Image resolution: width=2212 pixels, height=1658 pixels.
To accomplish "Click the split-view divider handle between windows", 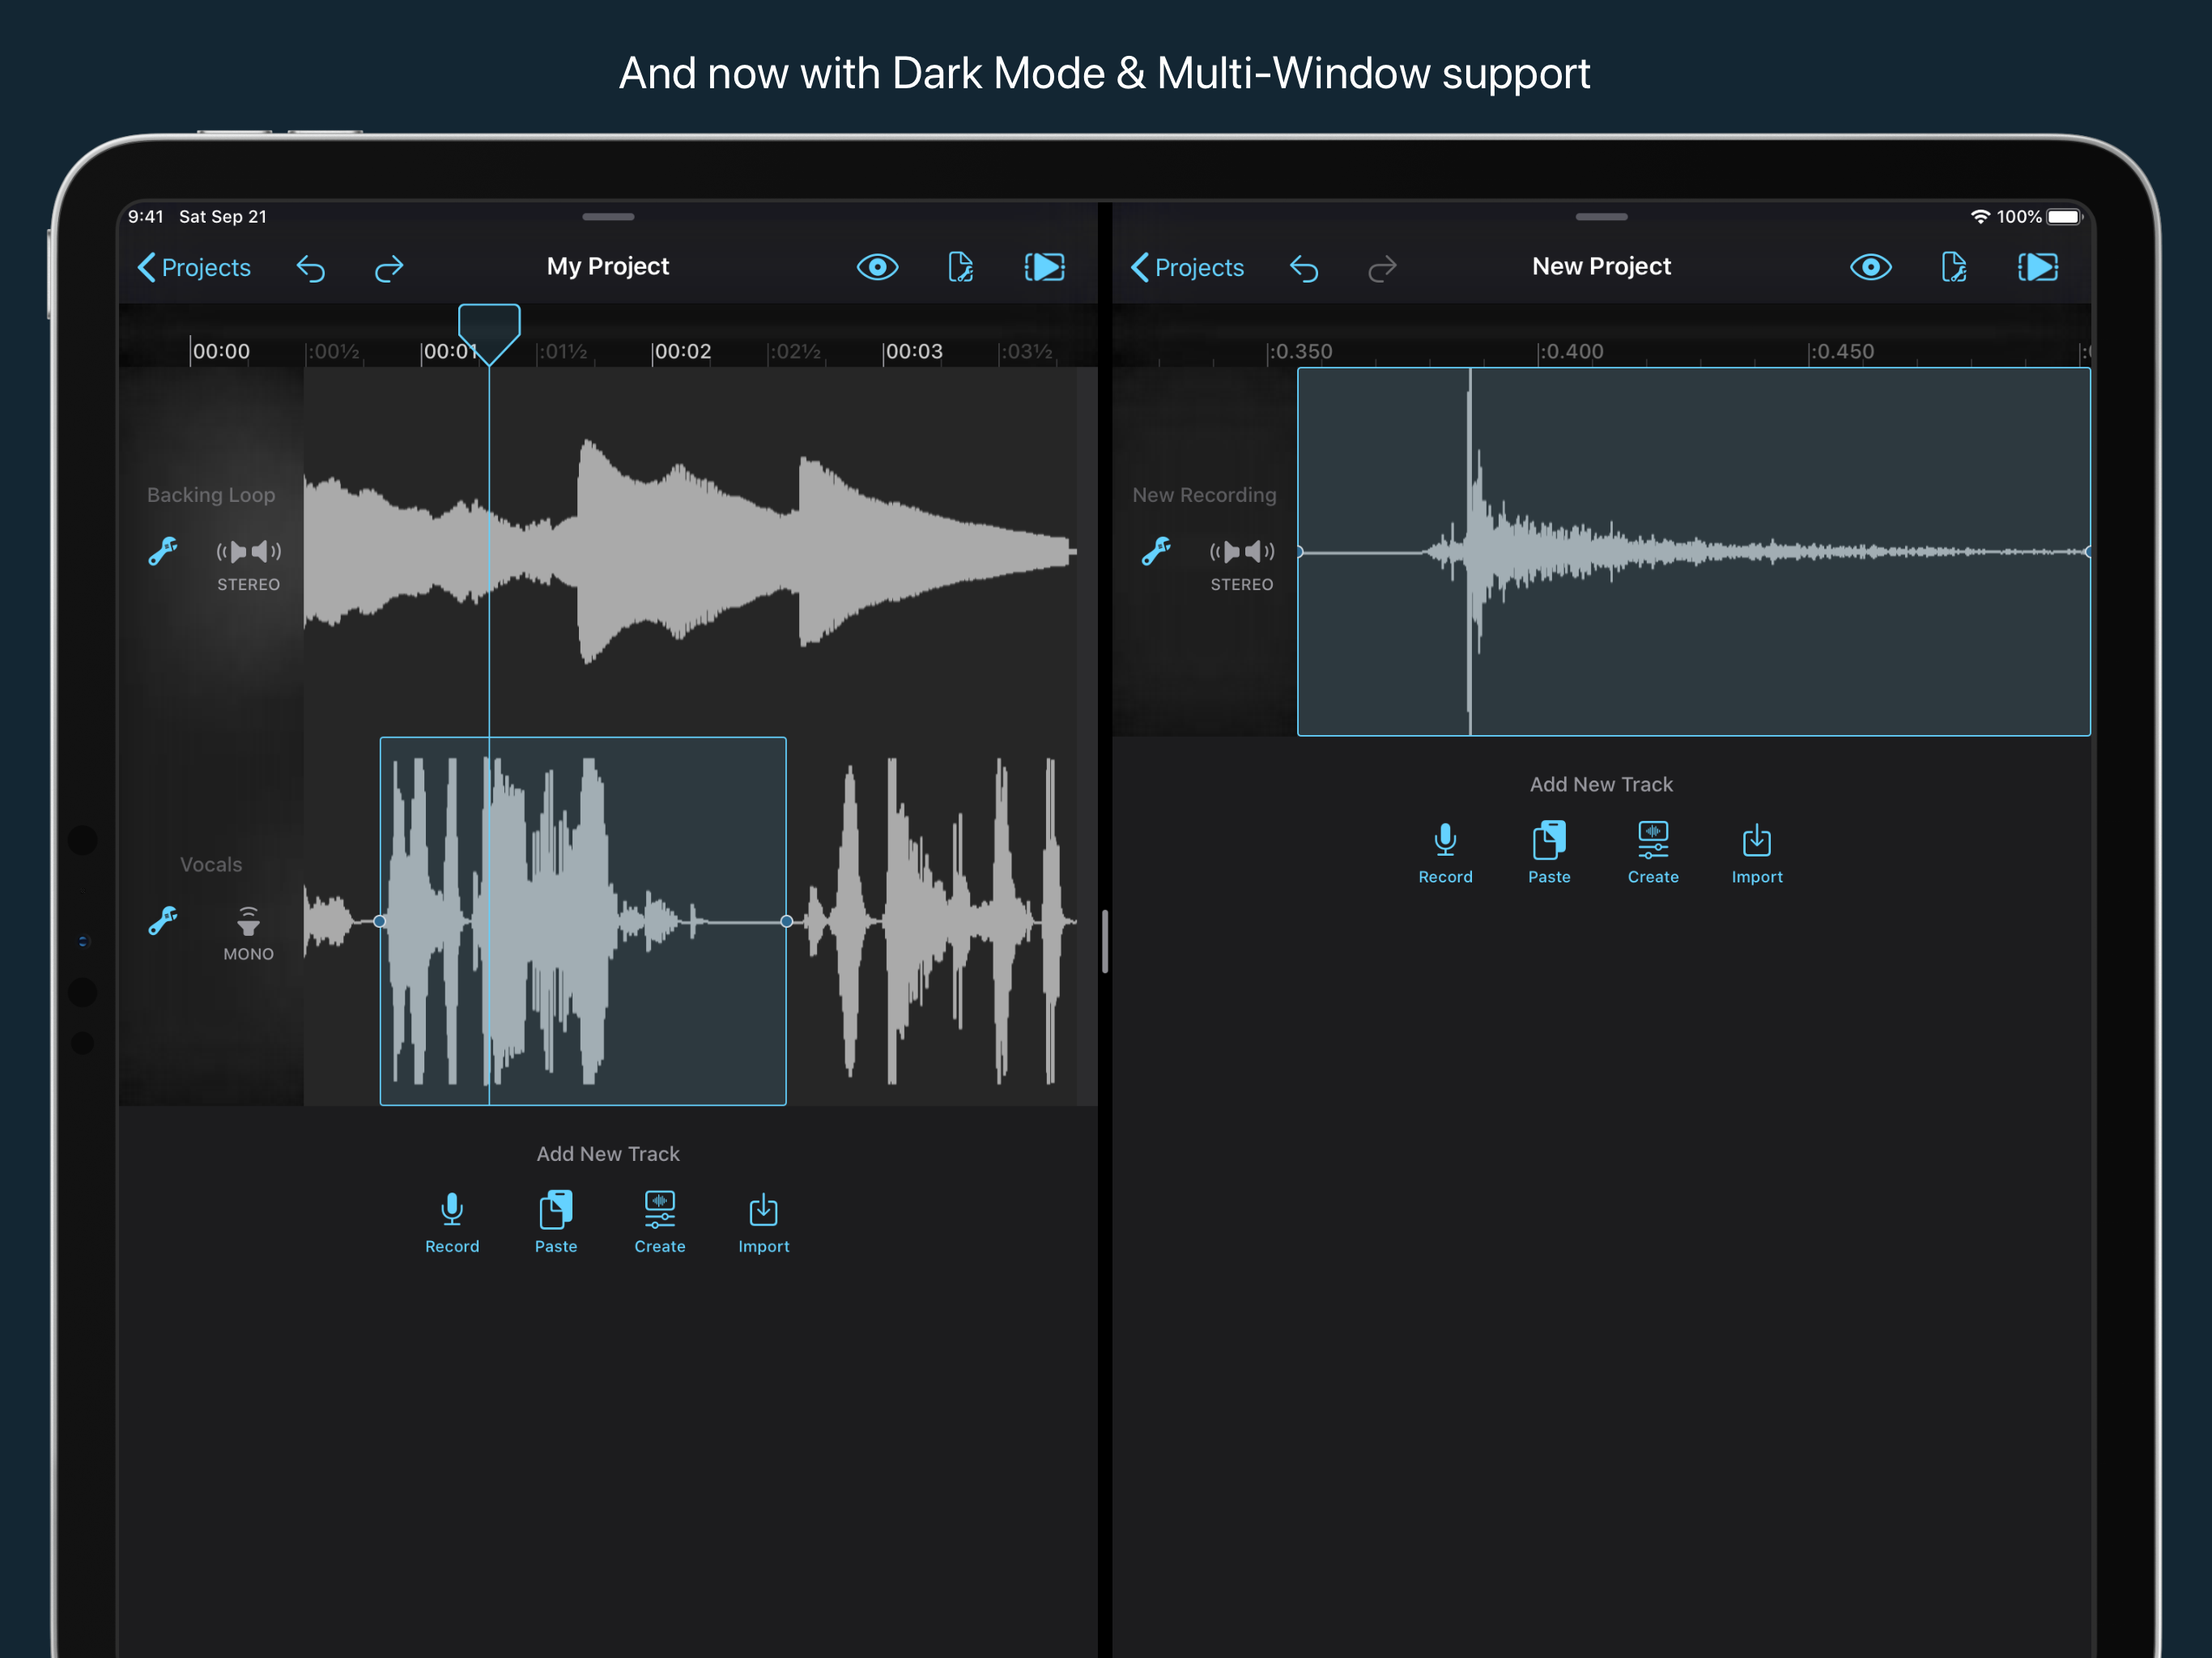I will [x=1105, y=940].
